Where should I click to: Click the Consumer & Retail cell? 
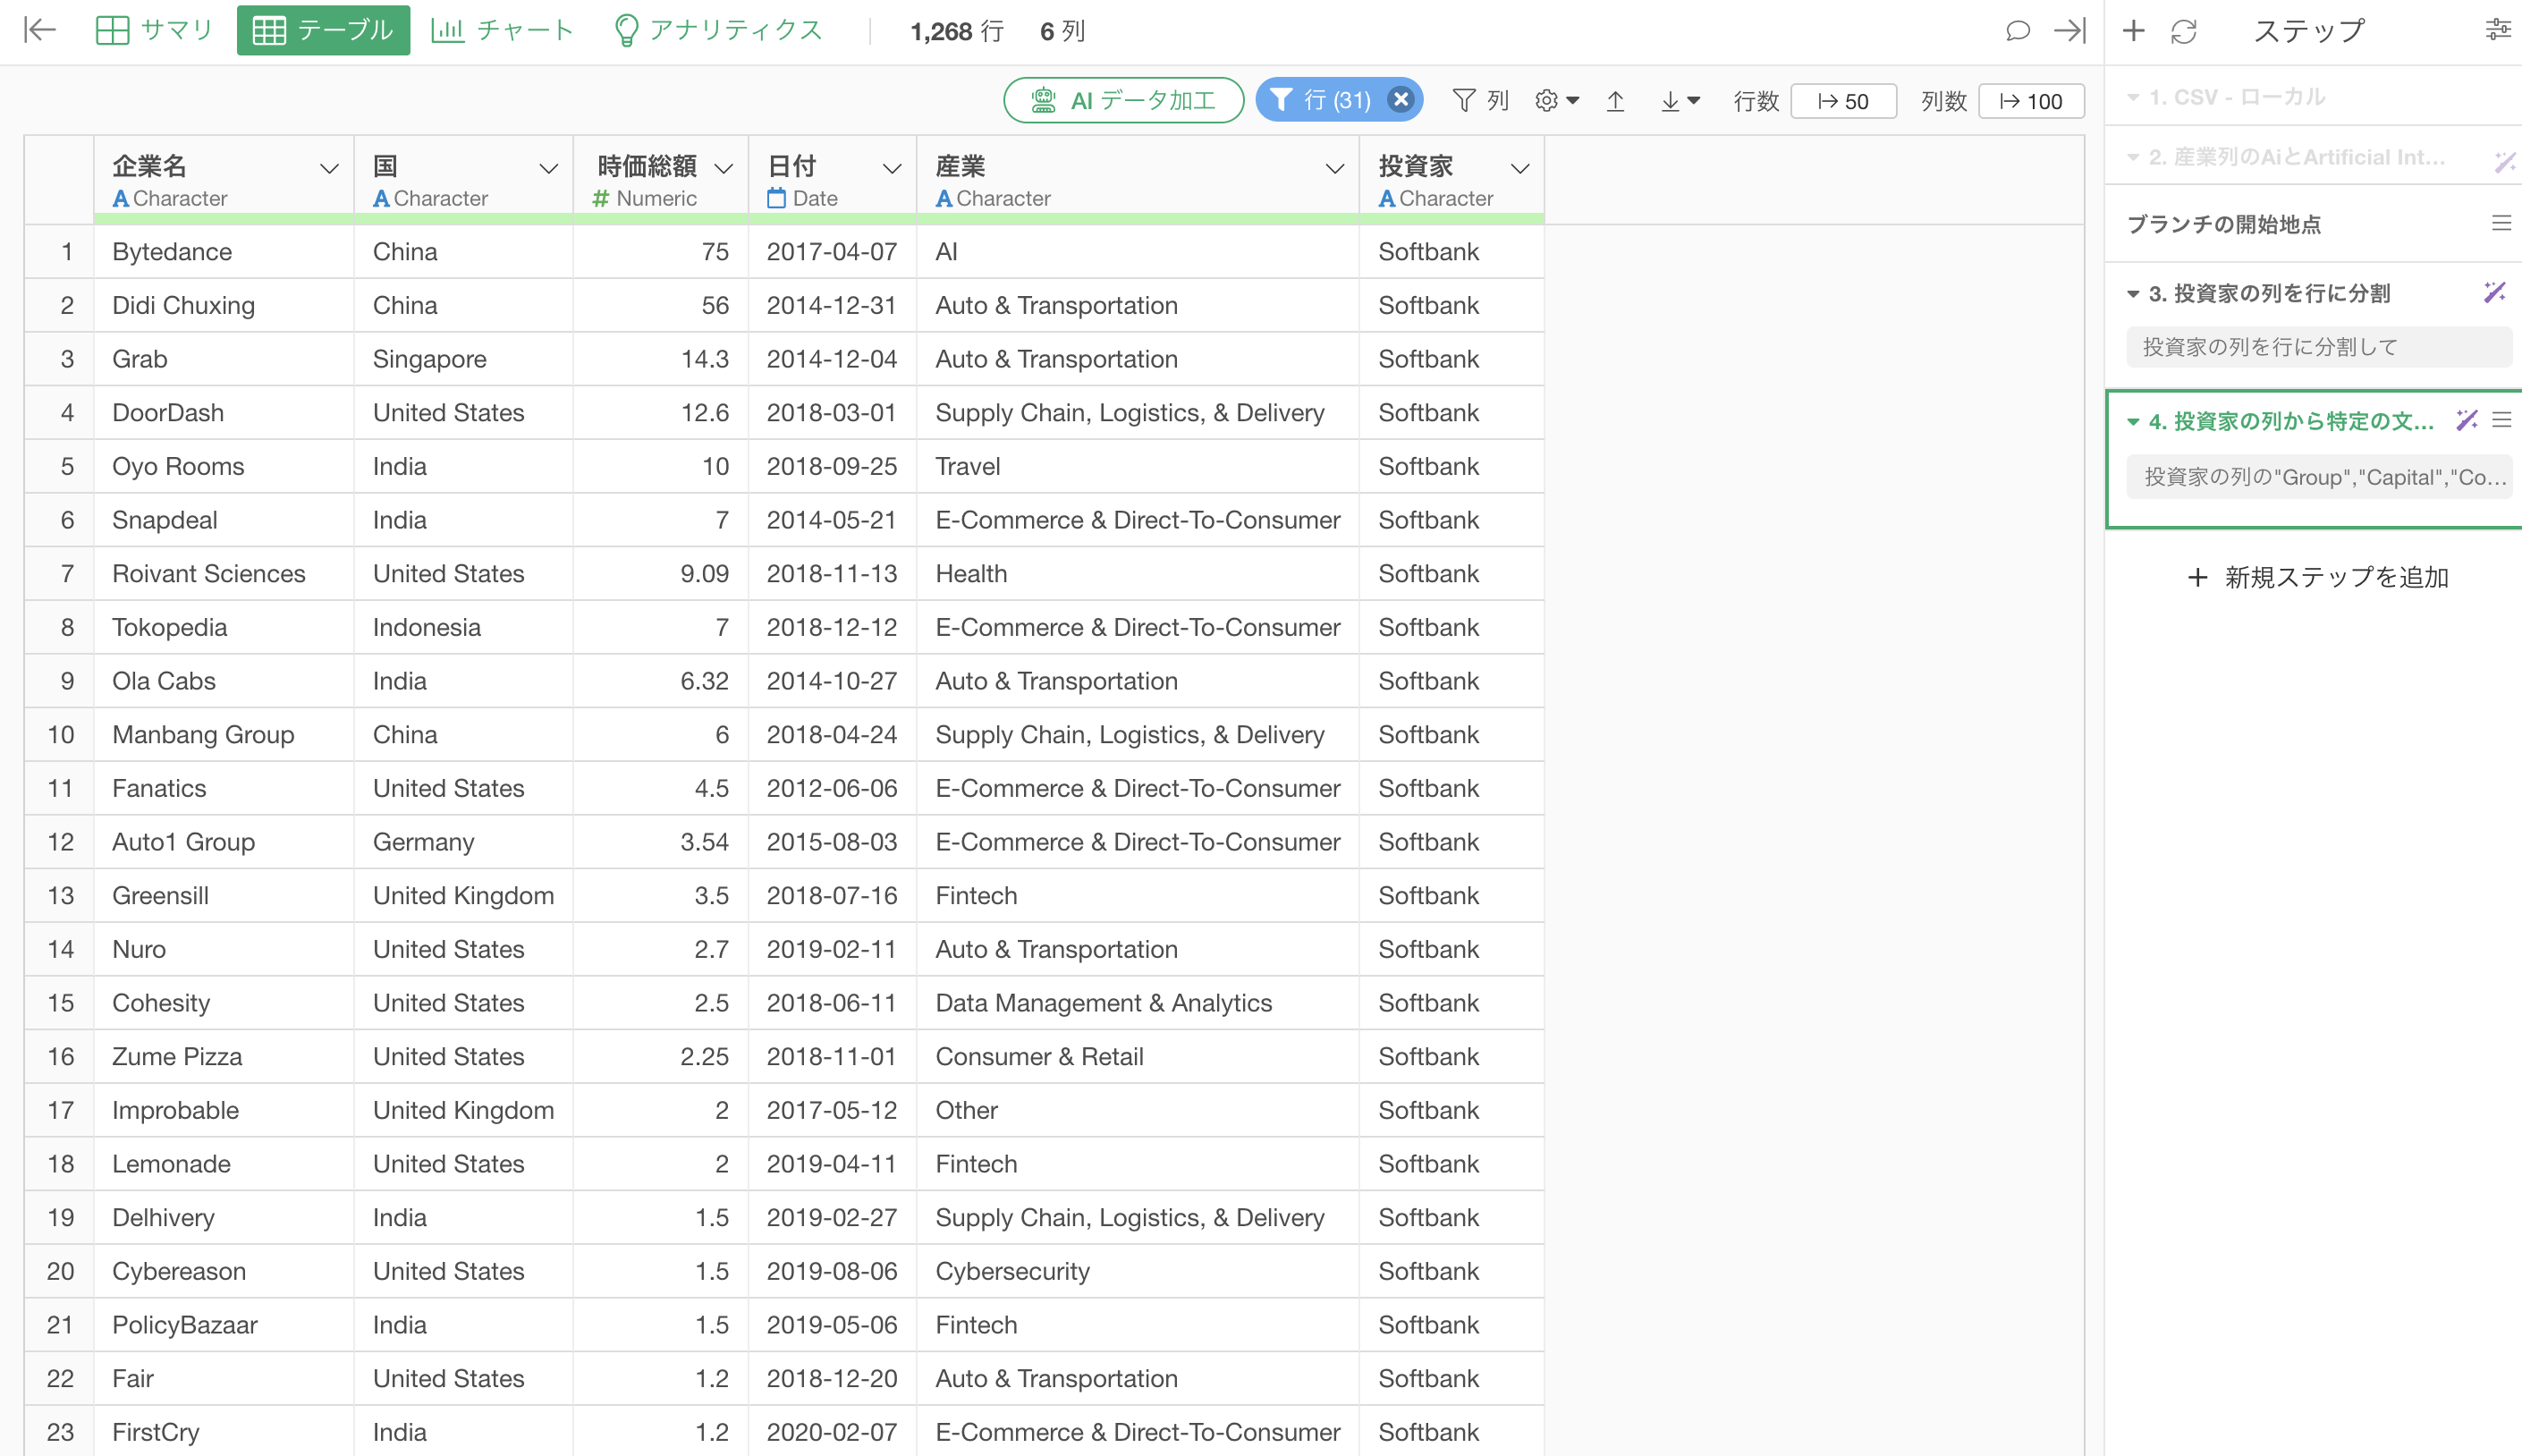pyautogui.click(x=1138, y=1057)
